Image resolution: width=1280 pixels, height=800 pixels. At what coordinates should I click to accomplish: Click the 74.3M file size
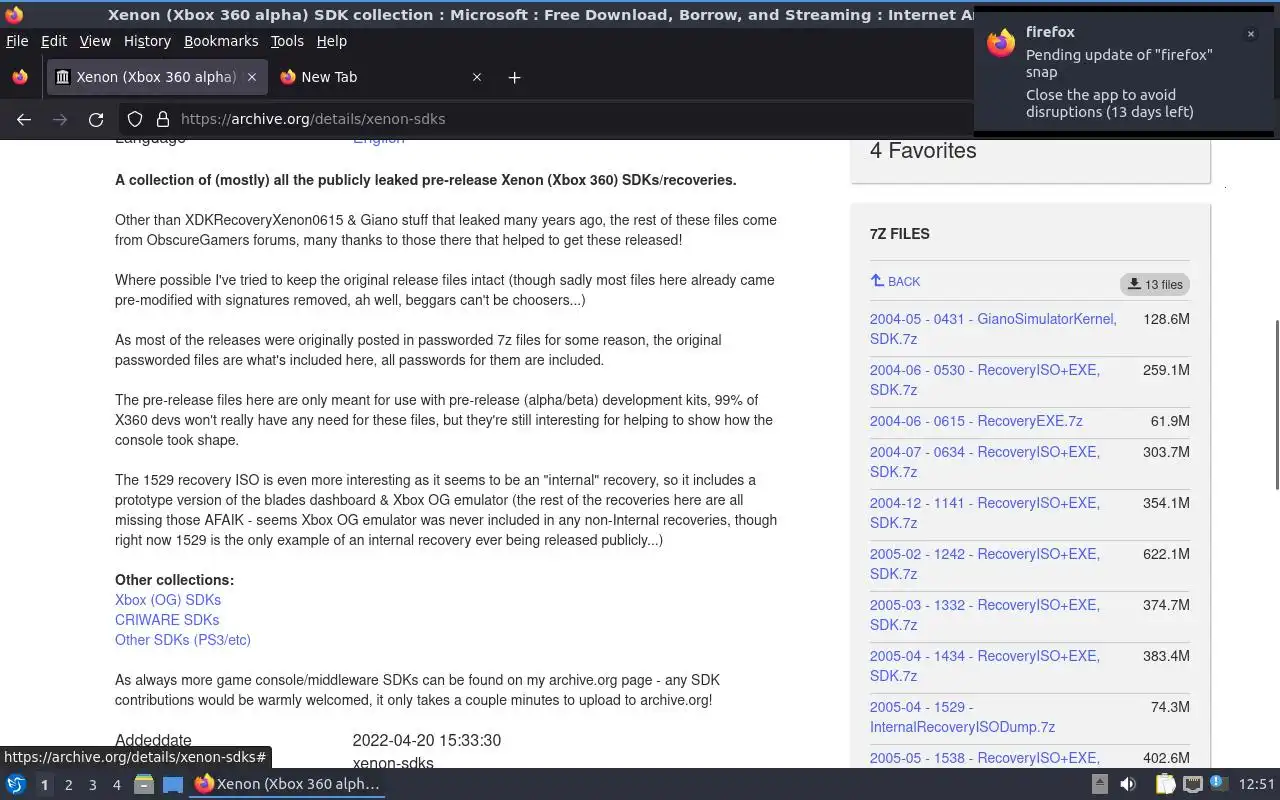tap(1170, 707)
